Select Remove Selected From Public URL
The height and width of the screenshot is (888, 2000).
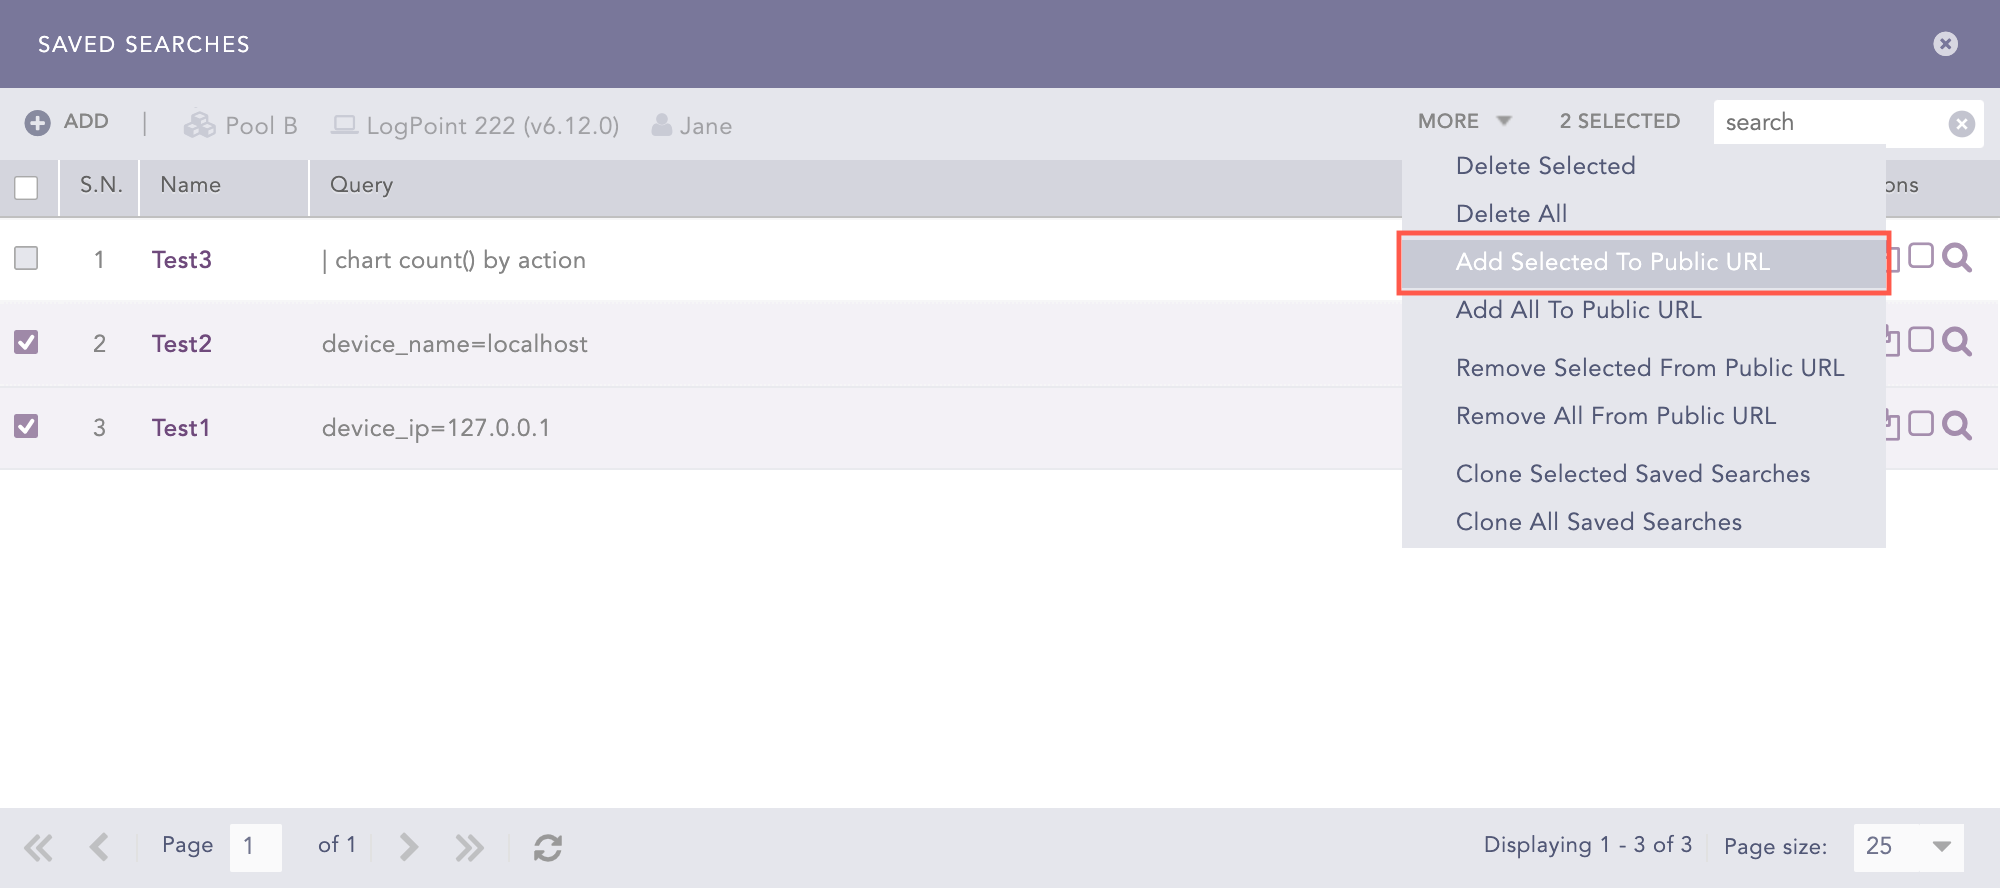click(1650, 368)
